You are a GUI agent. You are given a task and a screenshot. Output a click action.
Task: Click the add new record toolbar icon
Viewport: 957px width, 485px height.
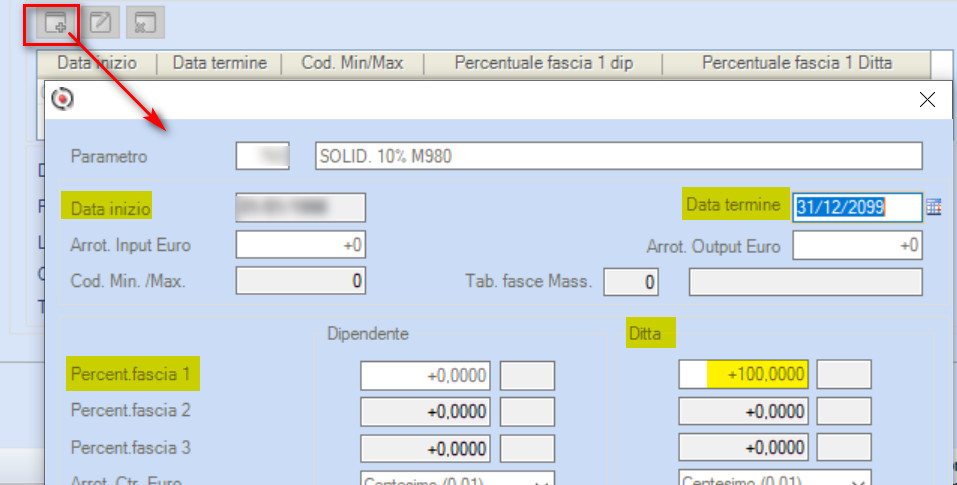point(55,23)
